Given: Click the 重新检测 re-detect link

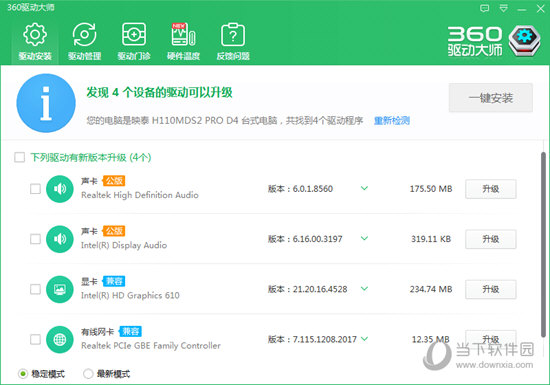Looking at the screenshot, I should tap(392, 121).
